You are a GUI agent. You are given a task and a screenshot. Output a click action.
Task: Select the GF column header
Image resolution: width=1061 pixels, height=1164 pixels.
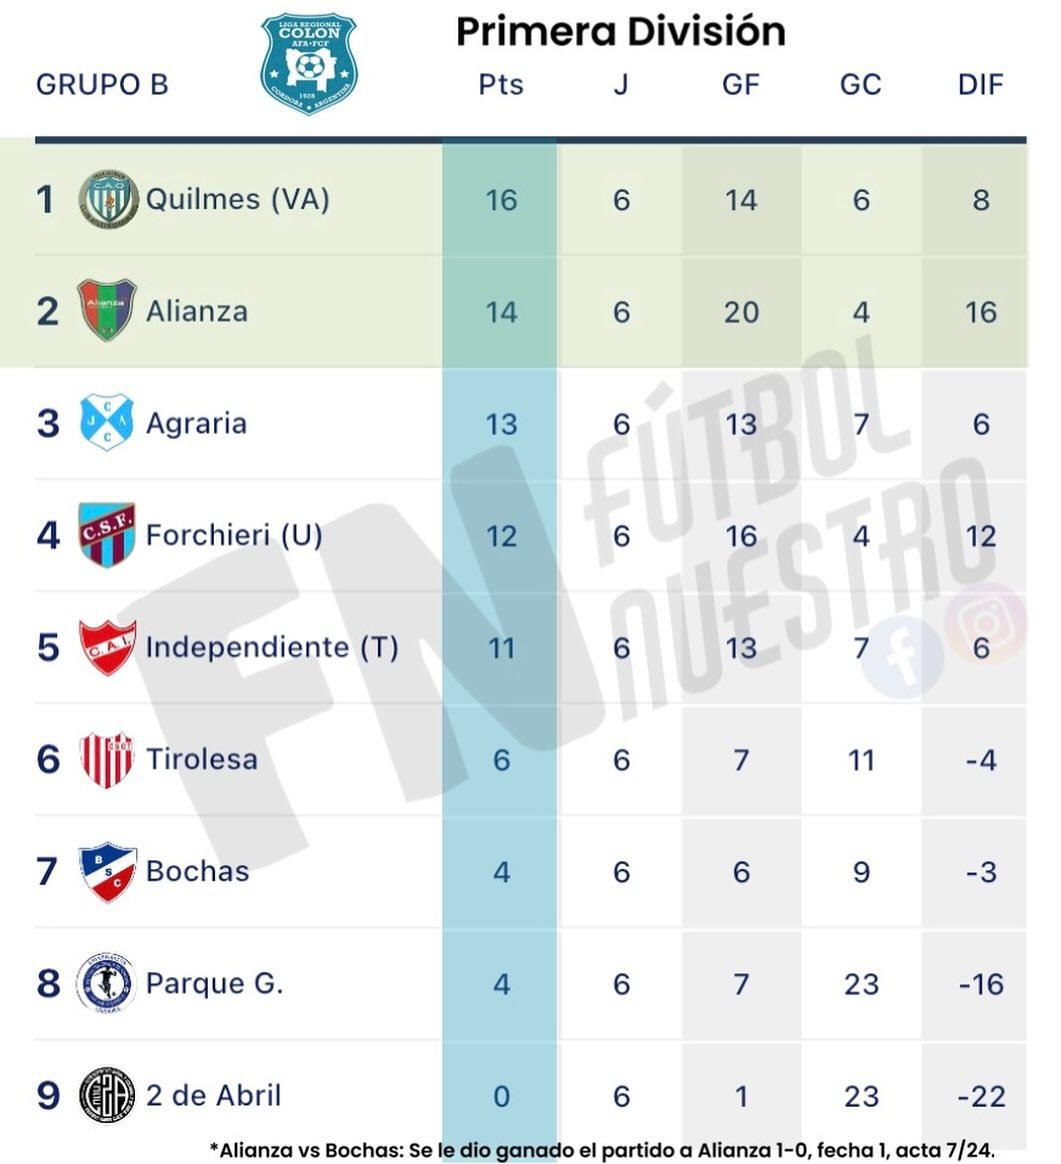[740, 84]
